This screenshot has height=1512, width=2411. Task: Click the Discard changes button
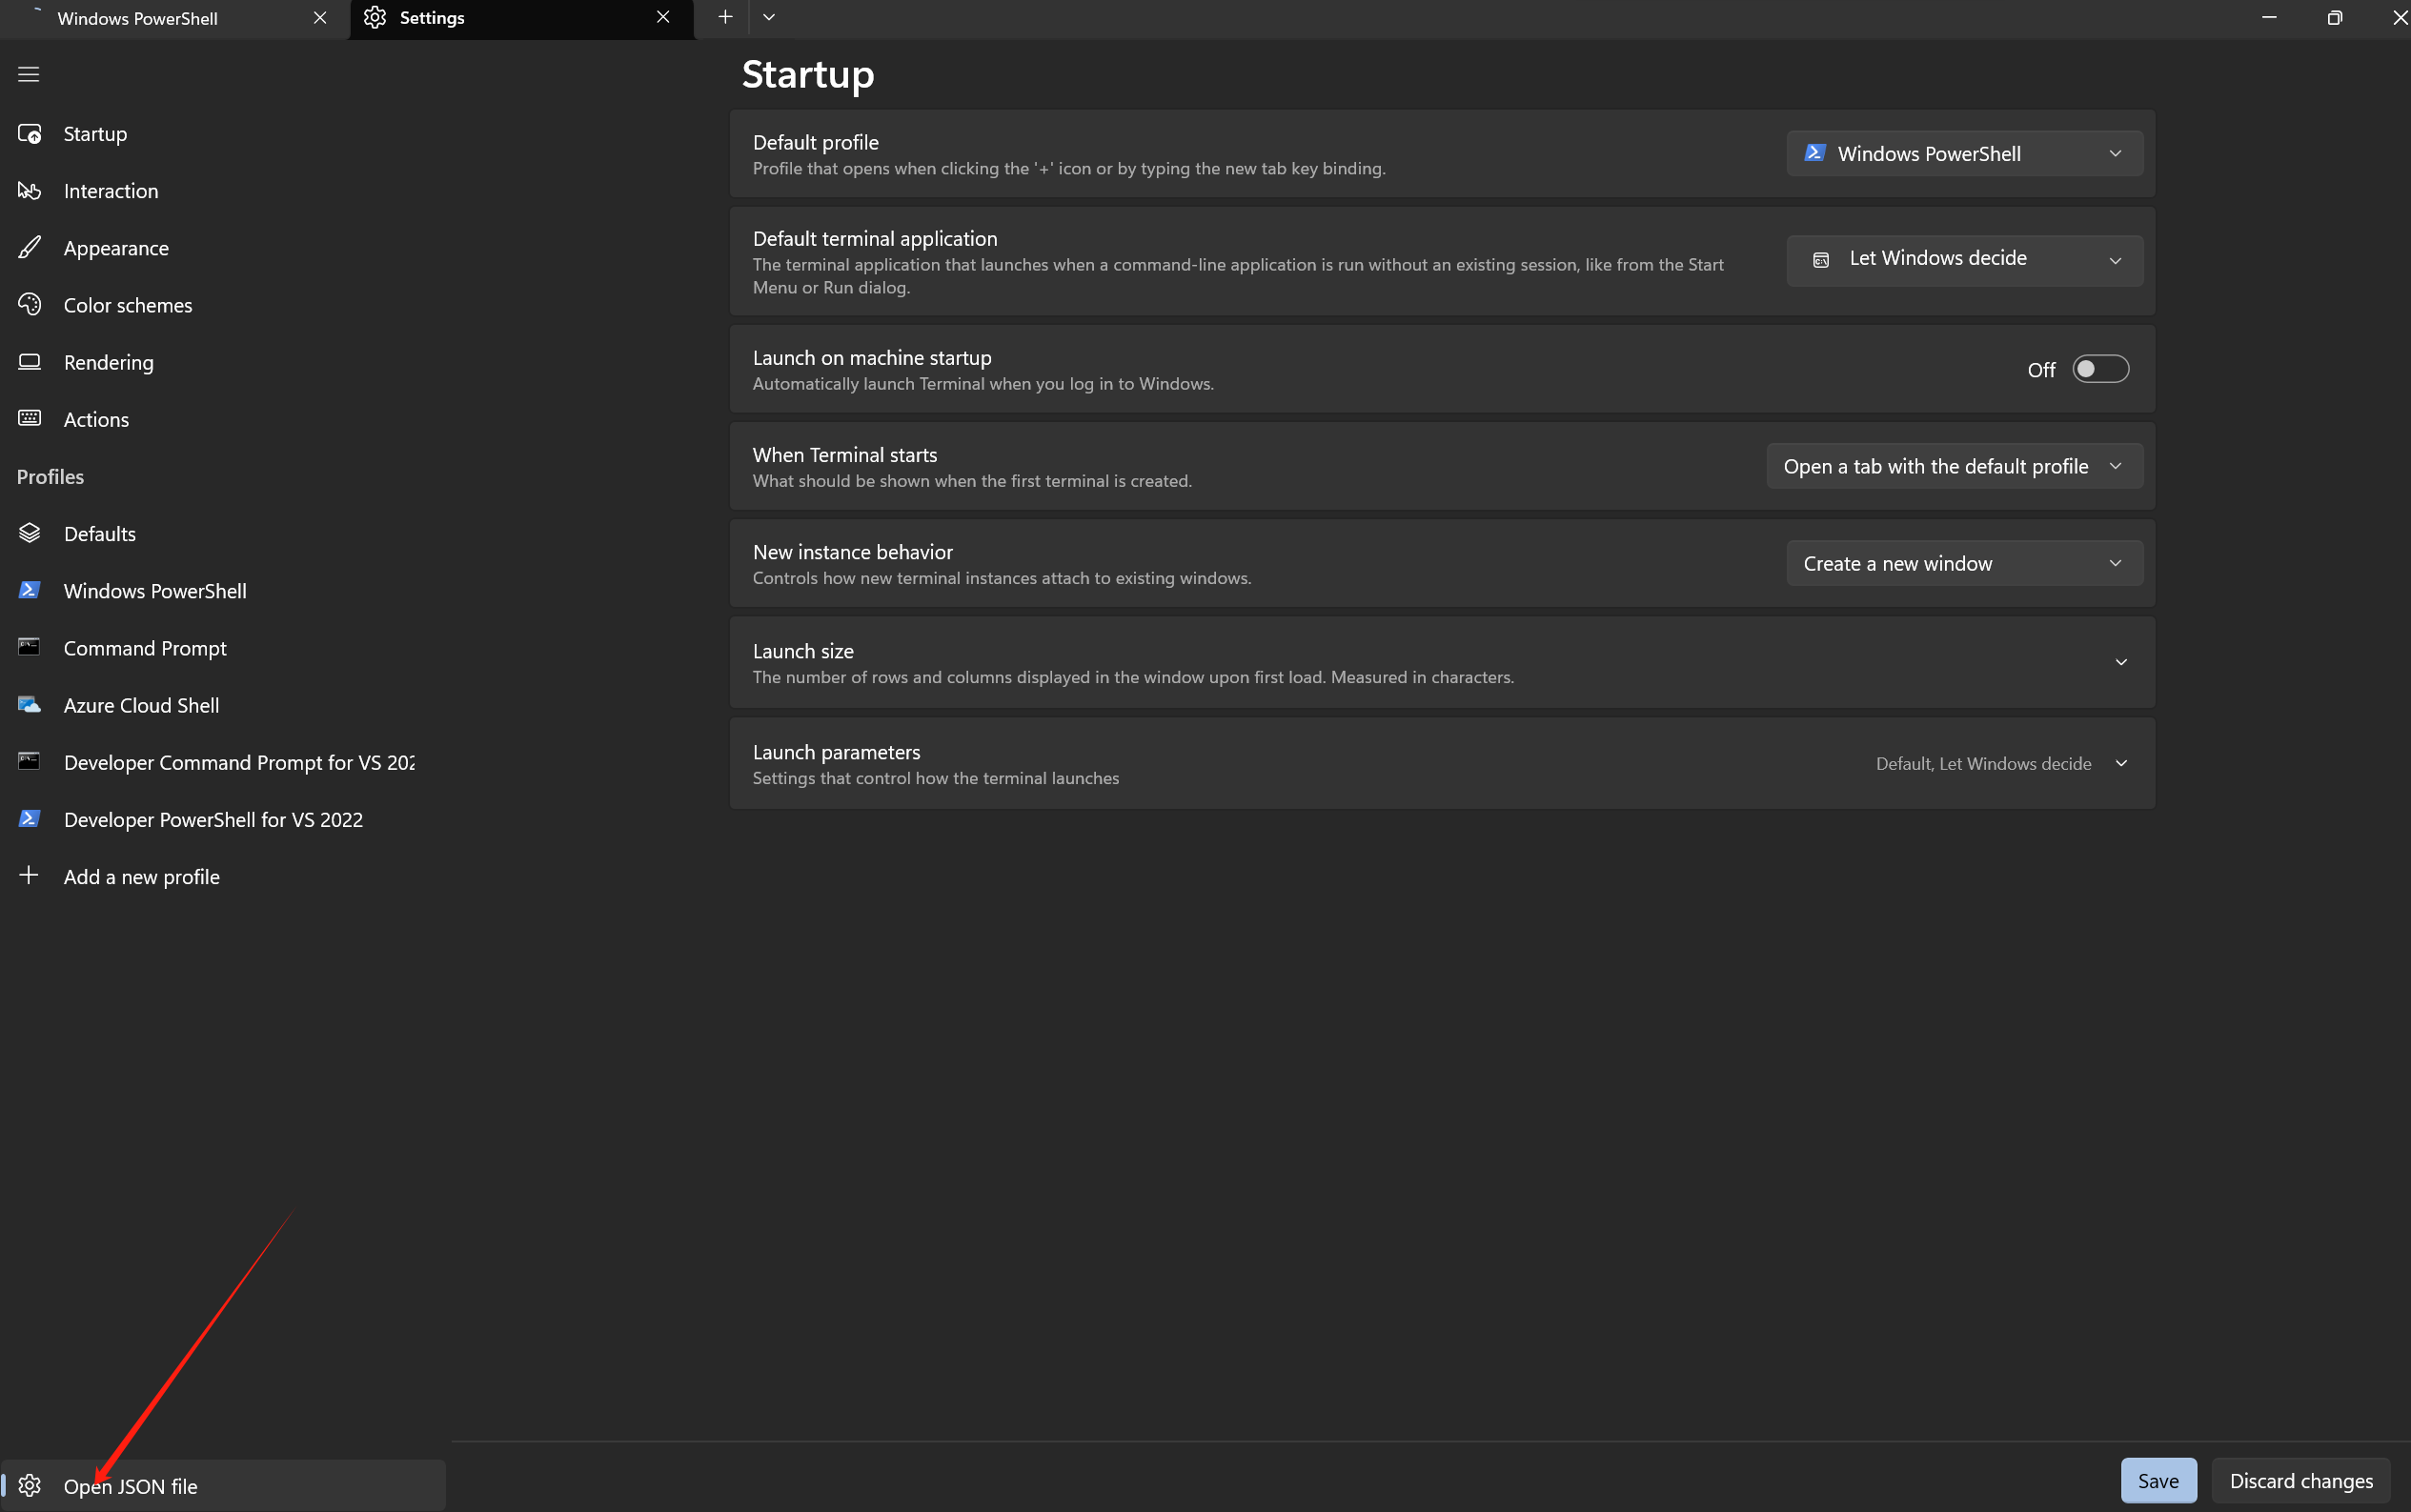(x=2300, y=1480)
